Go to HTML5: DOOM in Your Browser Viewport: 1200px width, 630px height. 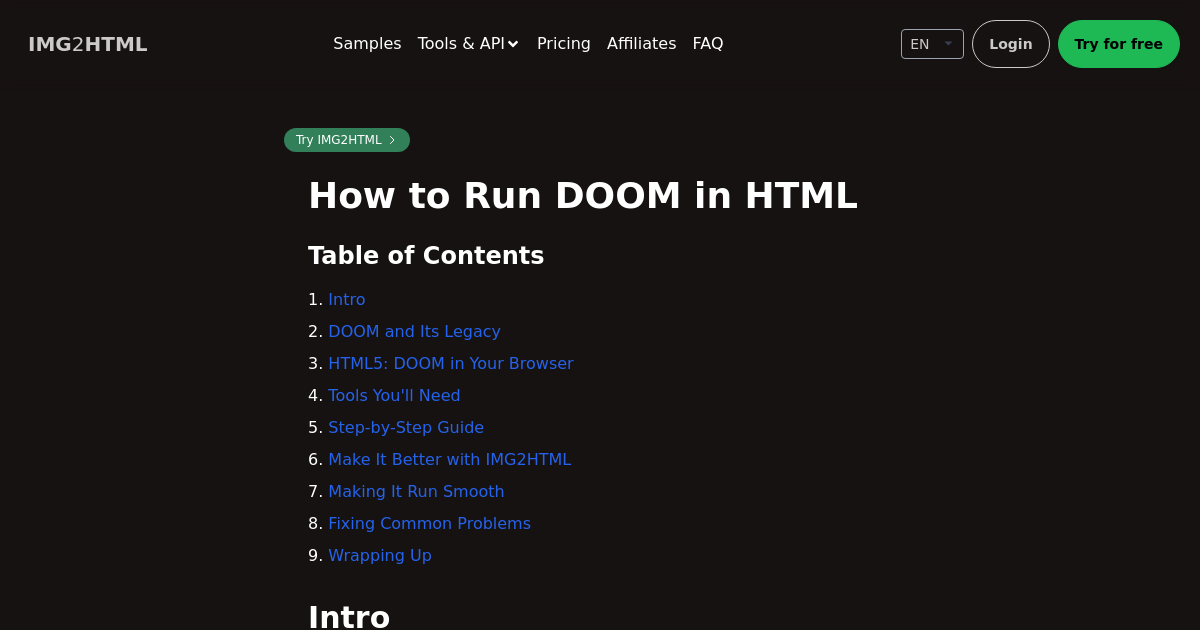[x=451, y=364]
